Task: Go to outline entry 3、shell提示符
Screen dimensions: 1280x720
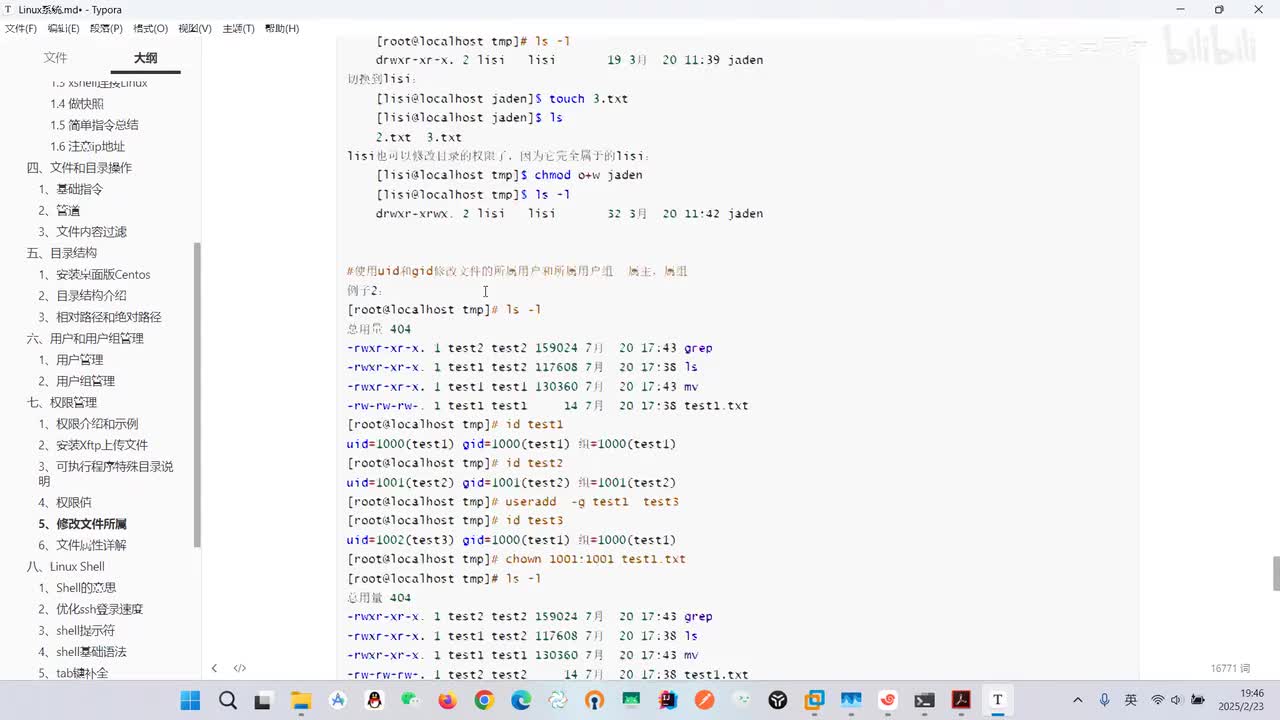Action: [x=77, y=630]
